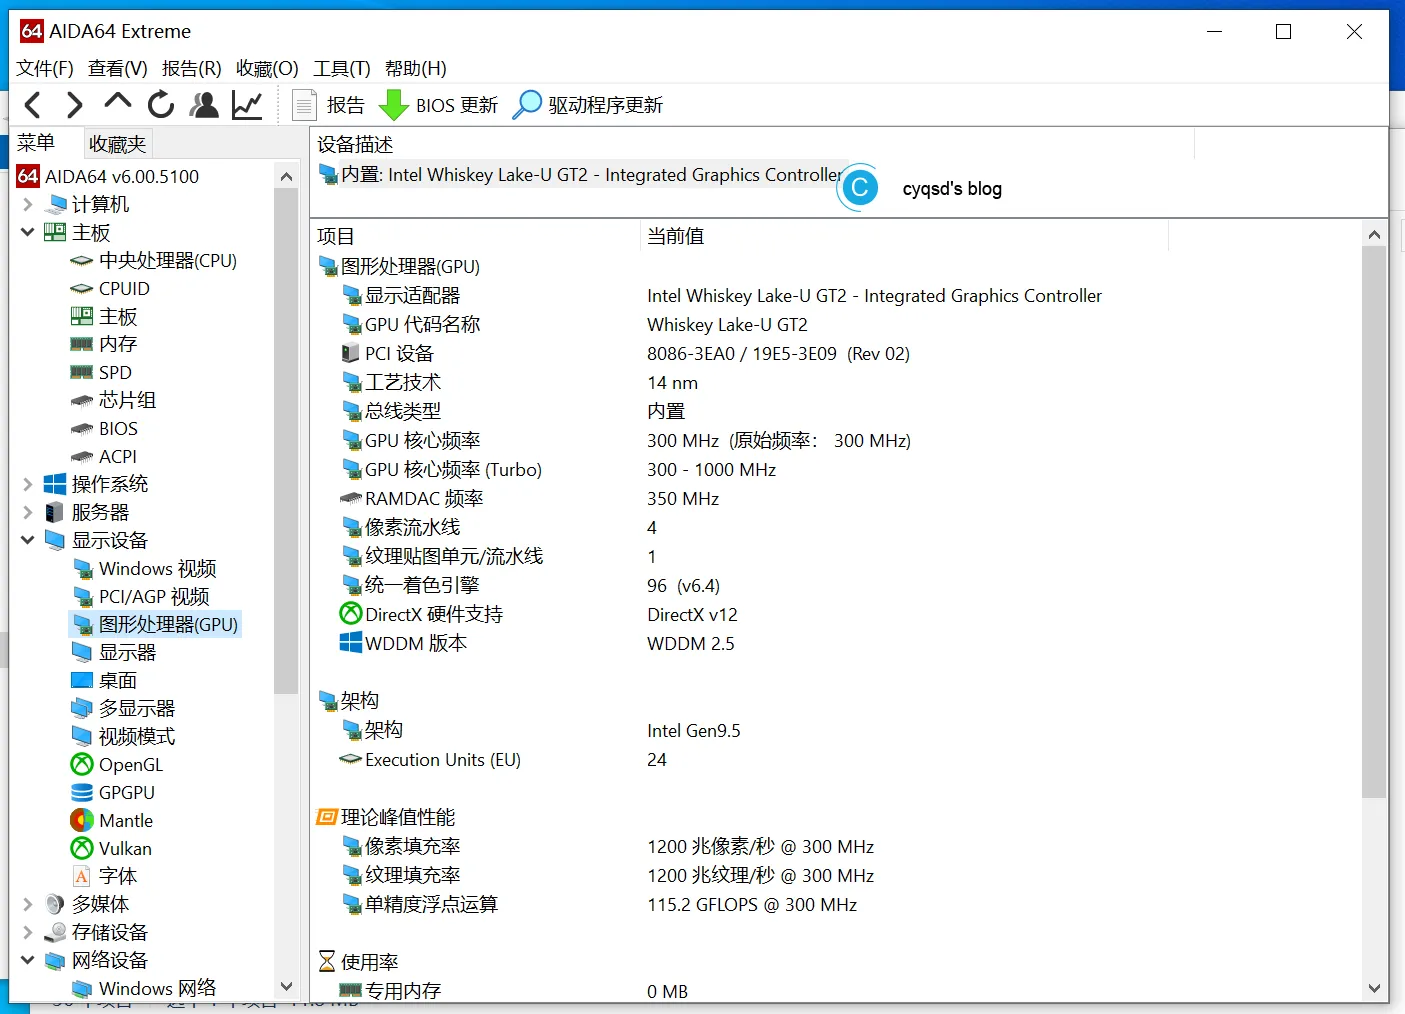Select the 多显示器 item
Viewport: 1405px width, 1014px height.
pyautogui.click(x=124, y=708)
